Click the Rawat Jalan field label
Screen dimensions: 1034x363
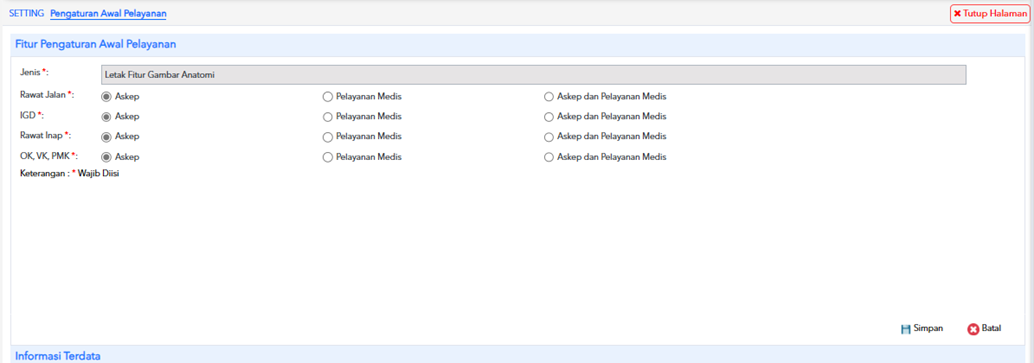[x=47, y=95]
